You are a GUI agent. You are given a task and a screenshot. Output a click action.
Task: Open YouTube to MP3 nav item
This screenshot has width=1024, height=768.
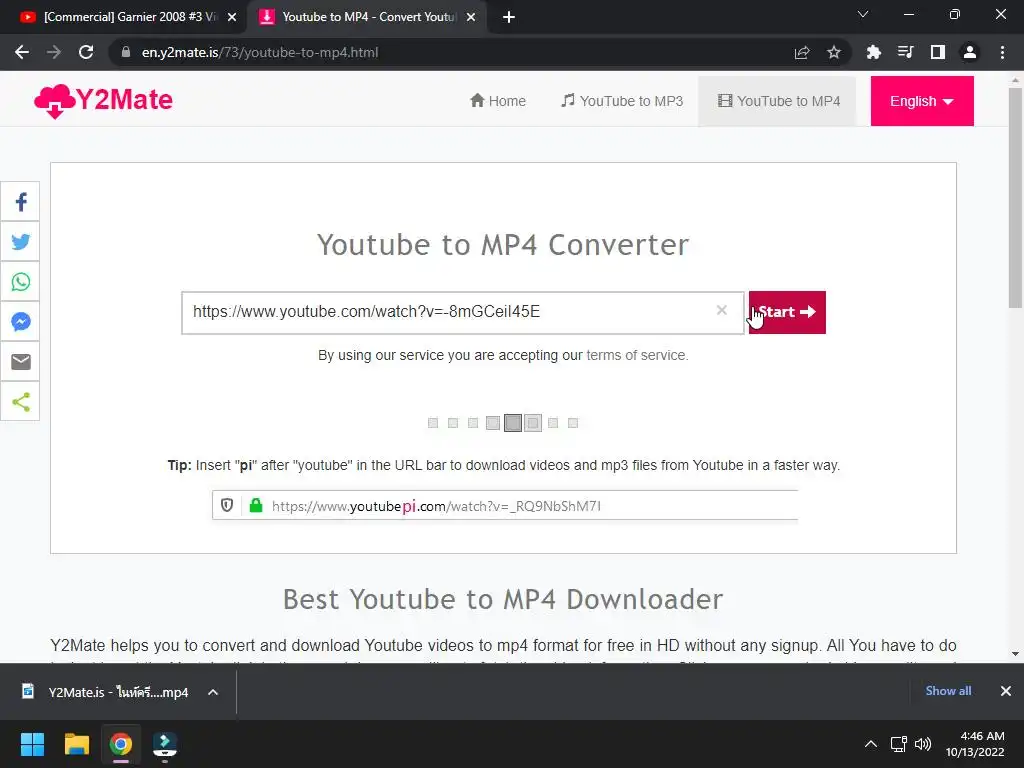tap(622, 101)
